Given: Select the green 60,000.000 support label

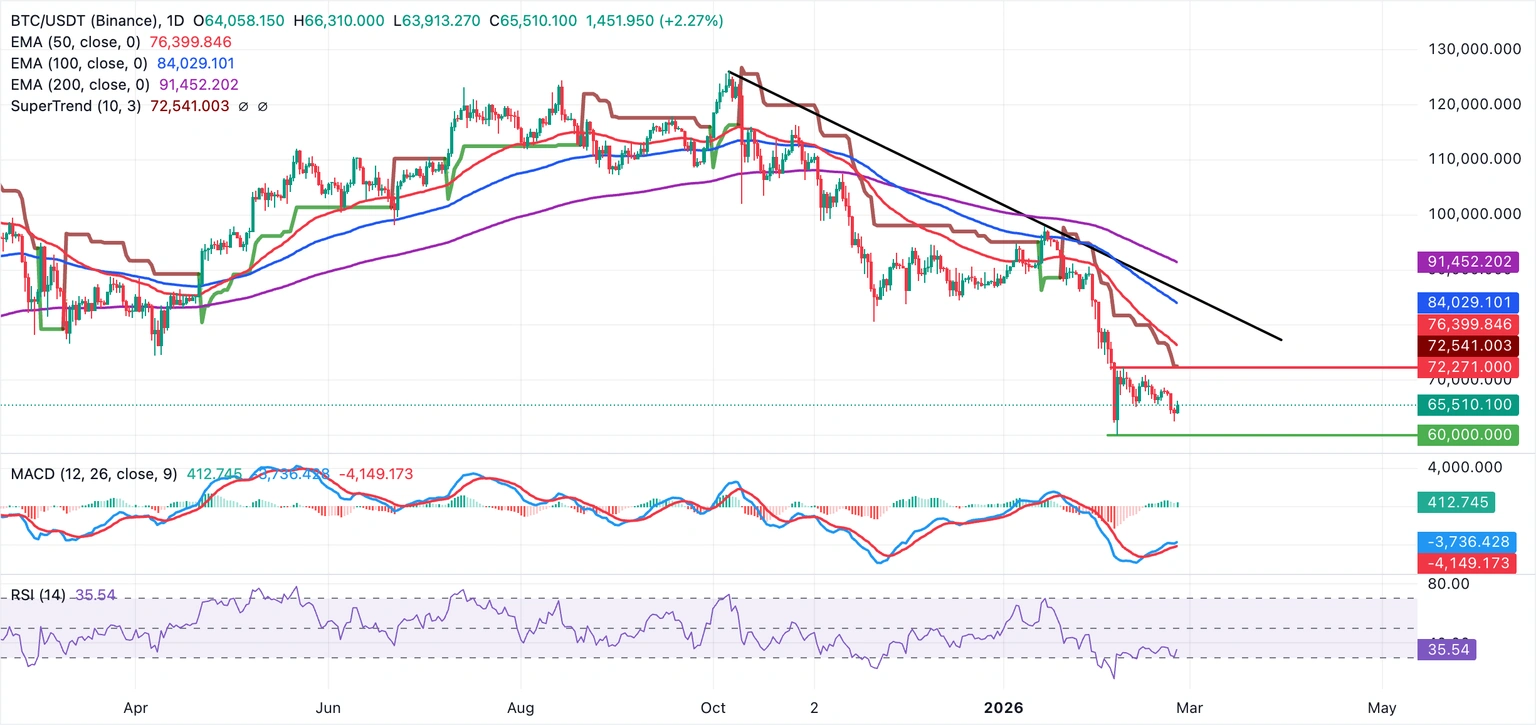Looking at the screenshot, I should point(1468,435).
